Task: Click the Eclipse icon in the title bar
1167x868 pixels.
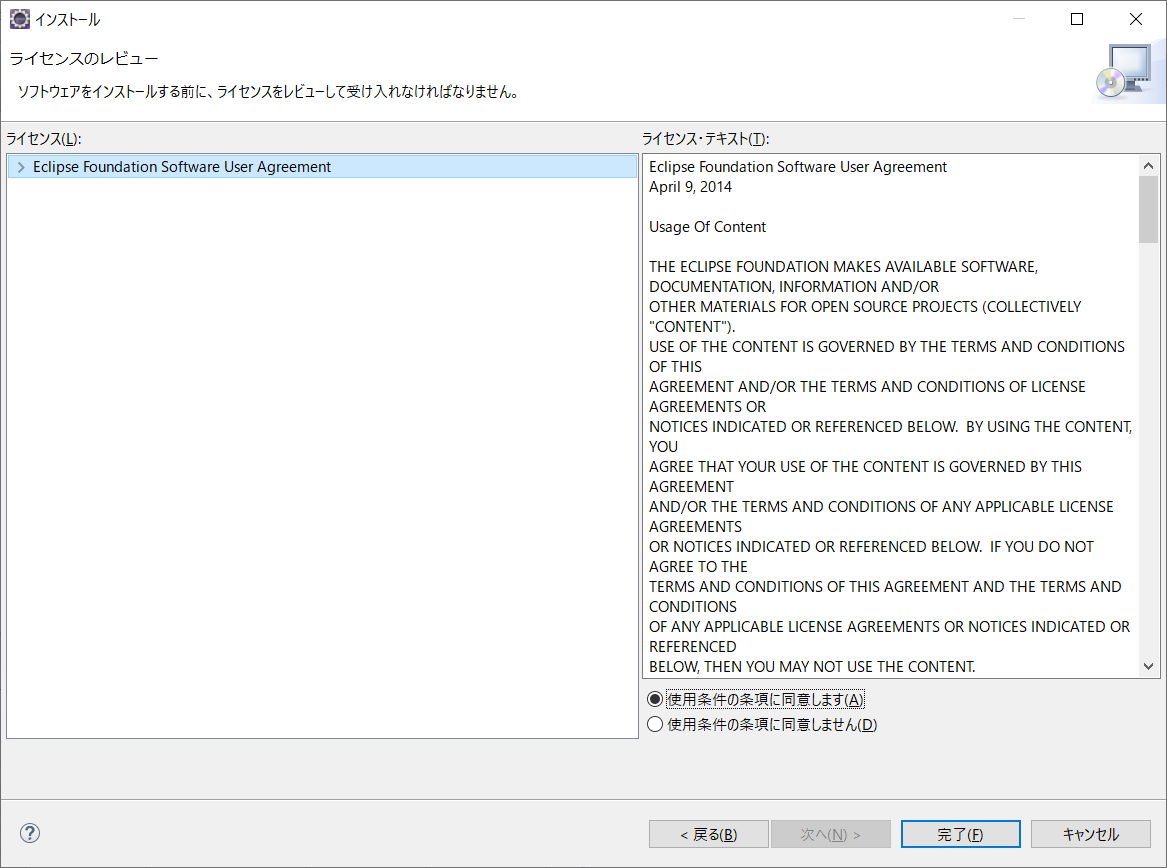Action: pyautogui.click(x=19, y=19)
